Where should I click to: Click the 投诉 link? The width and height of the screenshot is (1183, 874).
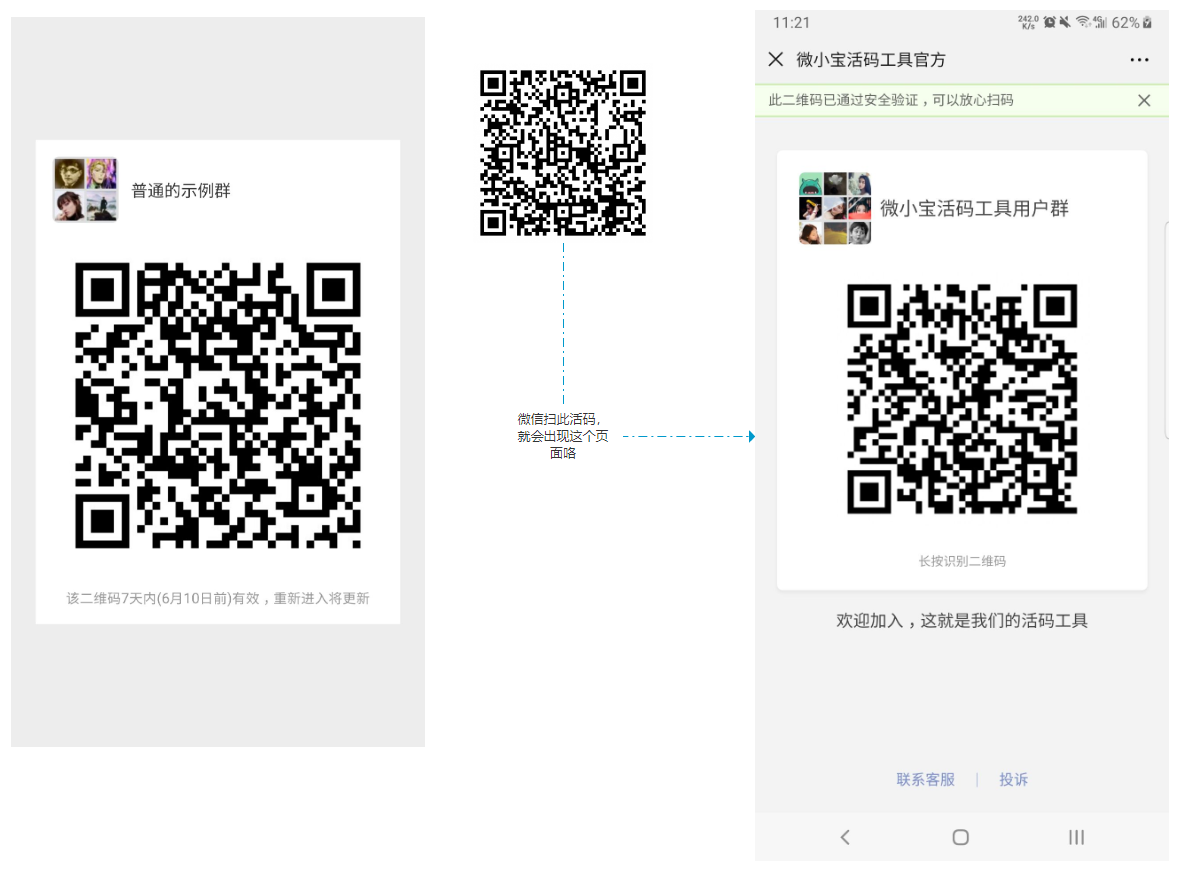[x=1013, y=779]
